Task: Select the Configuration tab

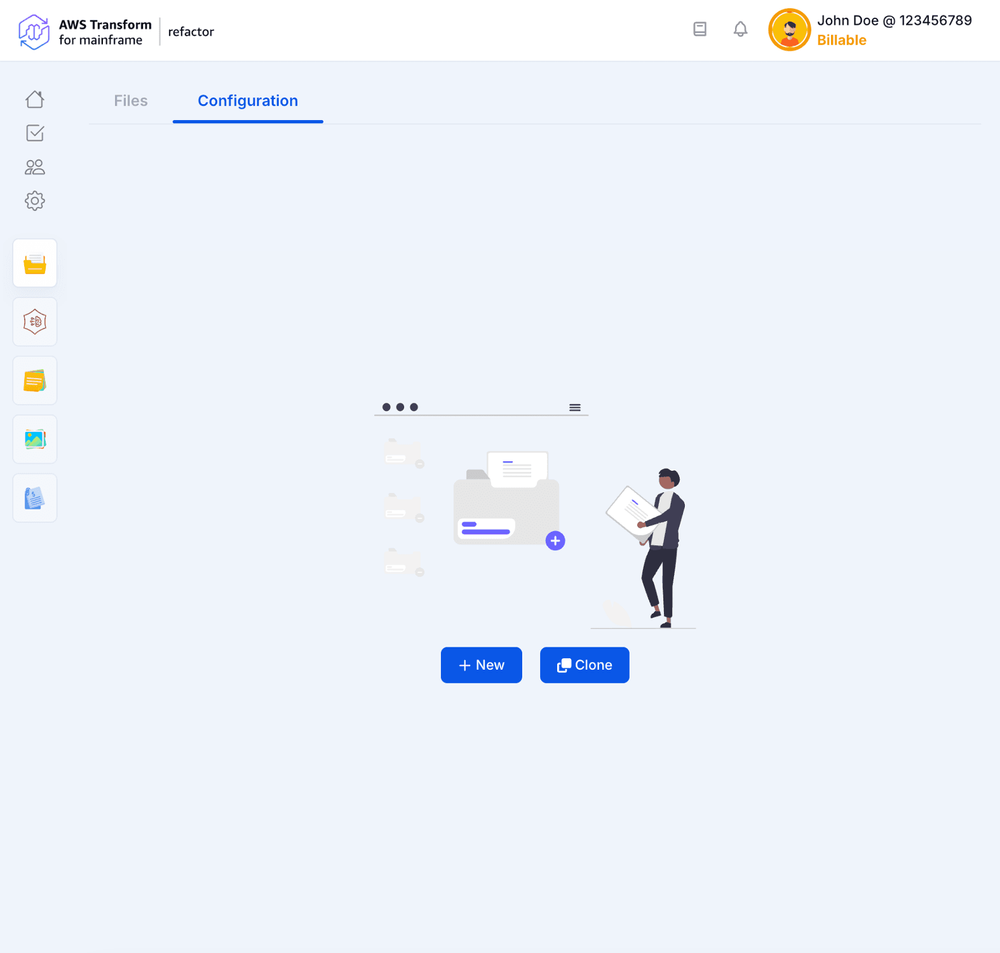Action: 247,101
